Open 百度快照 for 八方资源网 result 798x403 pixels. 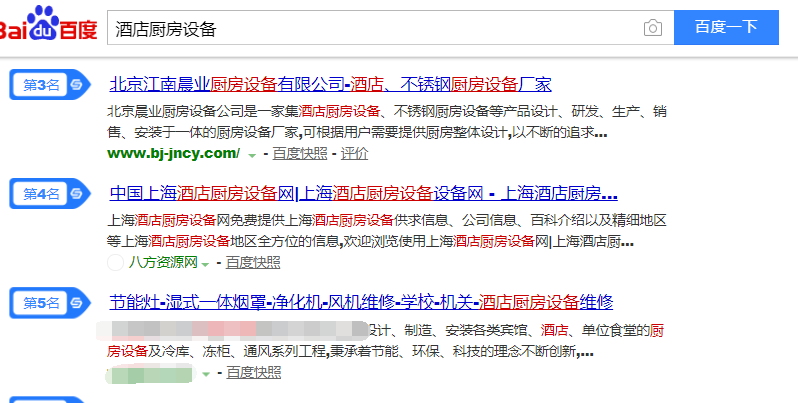(253, 263)
